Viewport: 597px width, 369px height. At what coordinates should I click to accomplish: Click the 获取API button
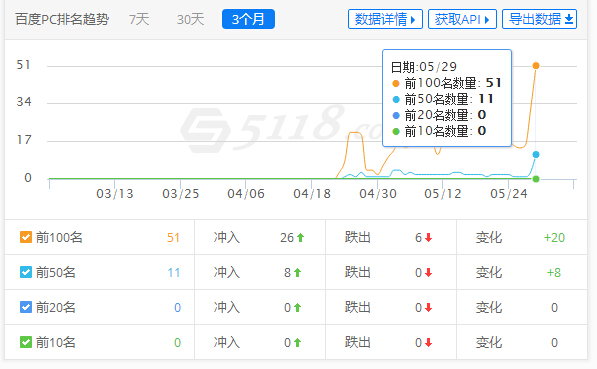coord(462,19)
